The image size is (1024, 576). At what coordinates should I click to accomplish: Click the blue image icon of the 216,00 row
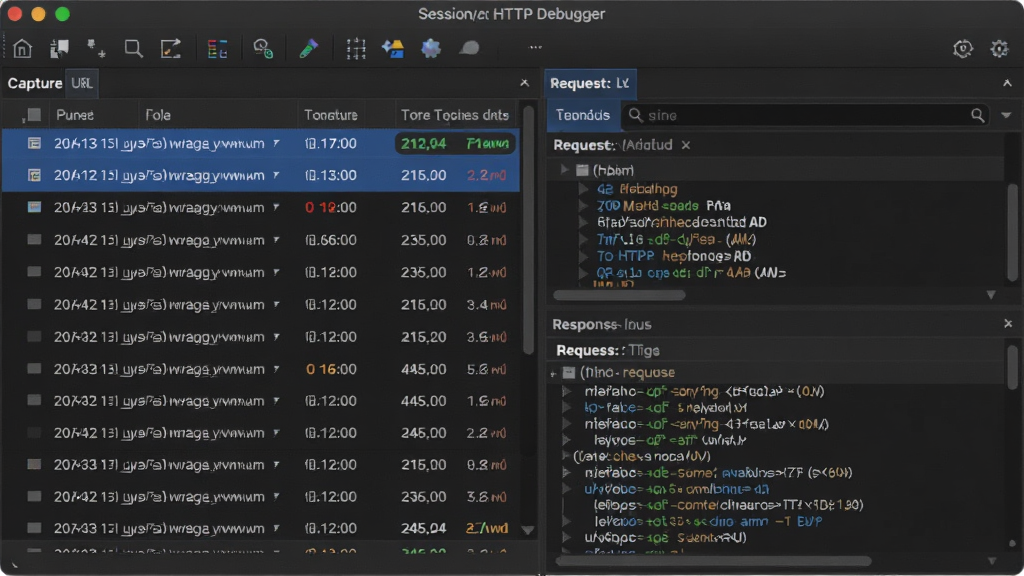pos(34,207)
